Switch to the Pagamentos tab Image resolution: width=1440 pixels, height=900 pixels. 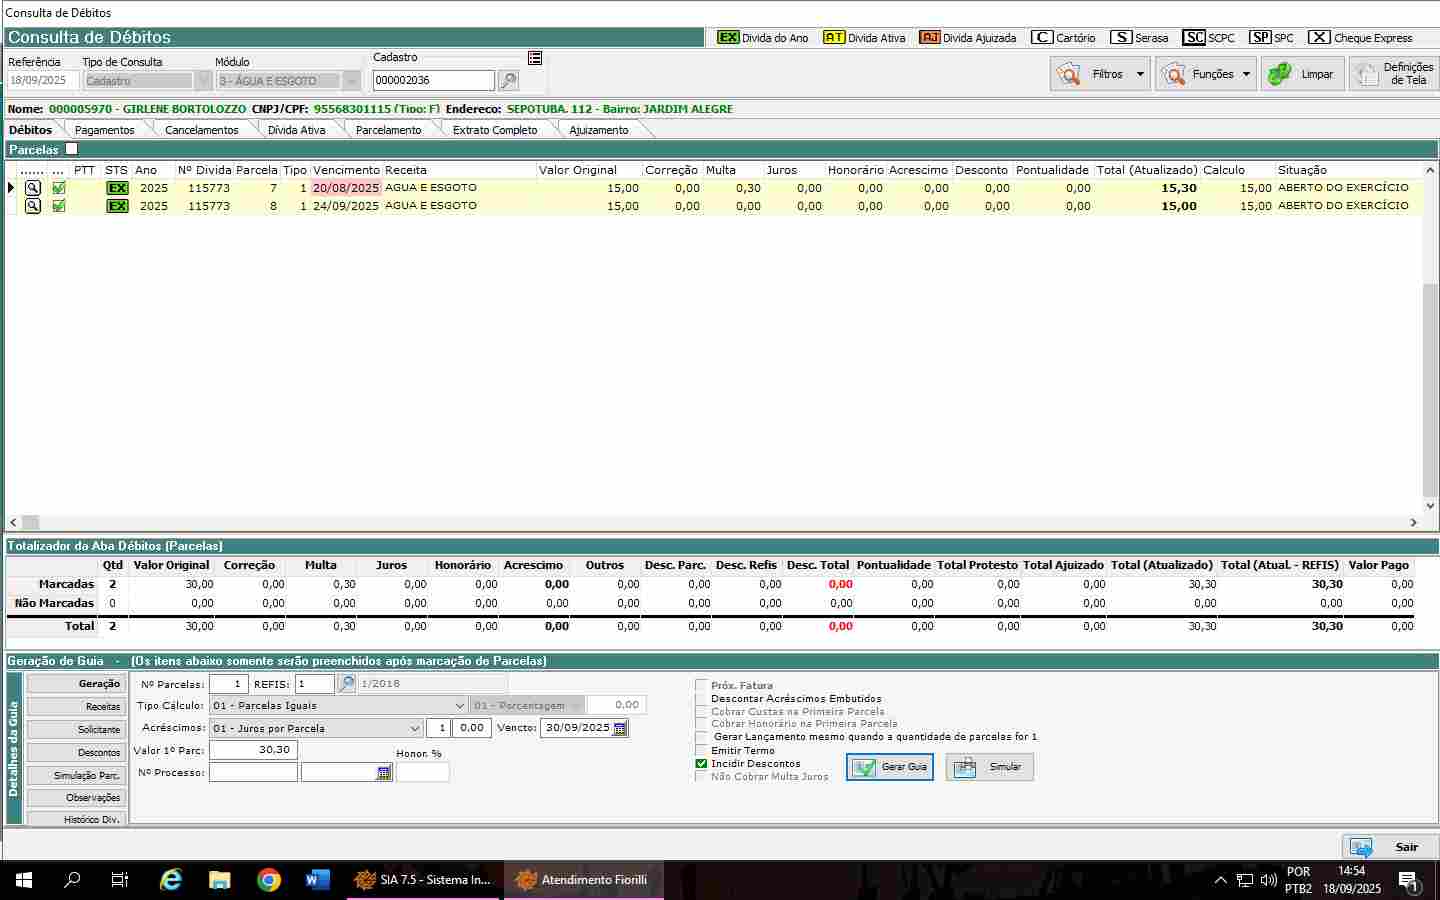coord(104,130)
